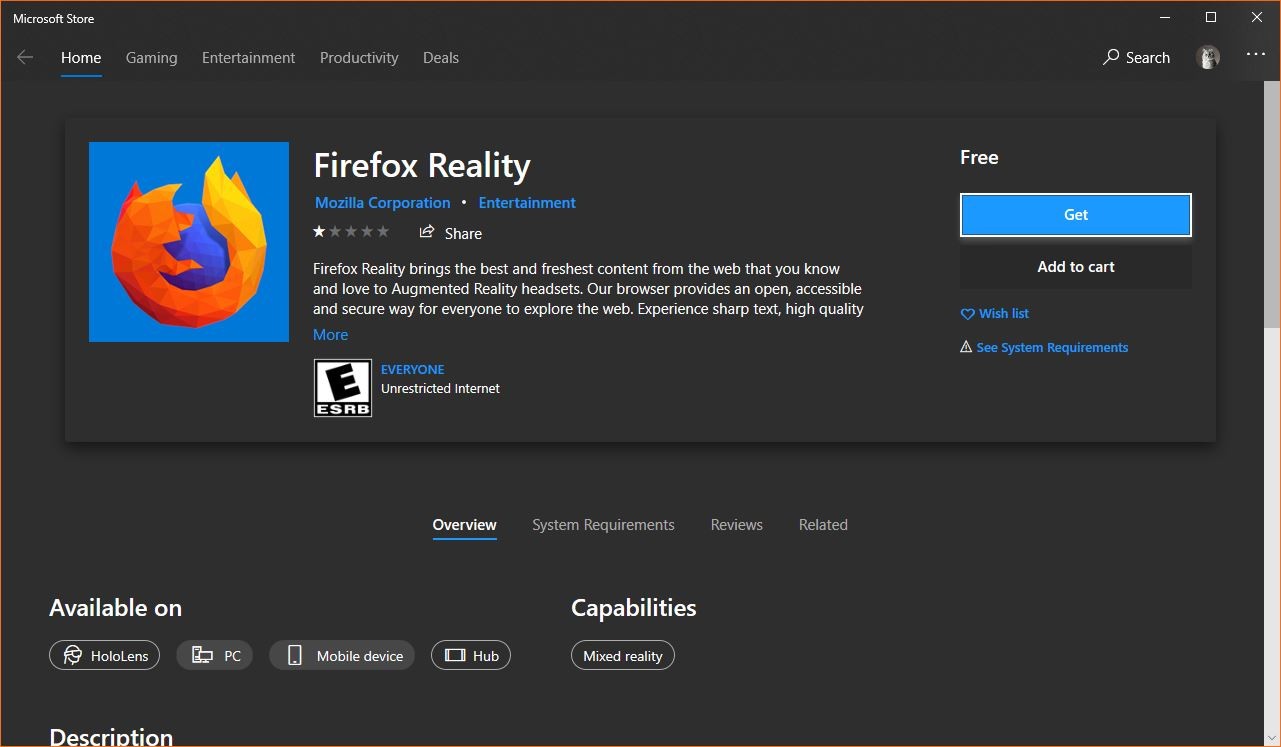Open the Deals tab

[441, 58]
